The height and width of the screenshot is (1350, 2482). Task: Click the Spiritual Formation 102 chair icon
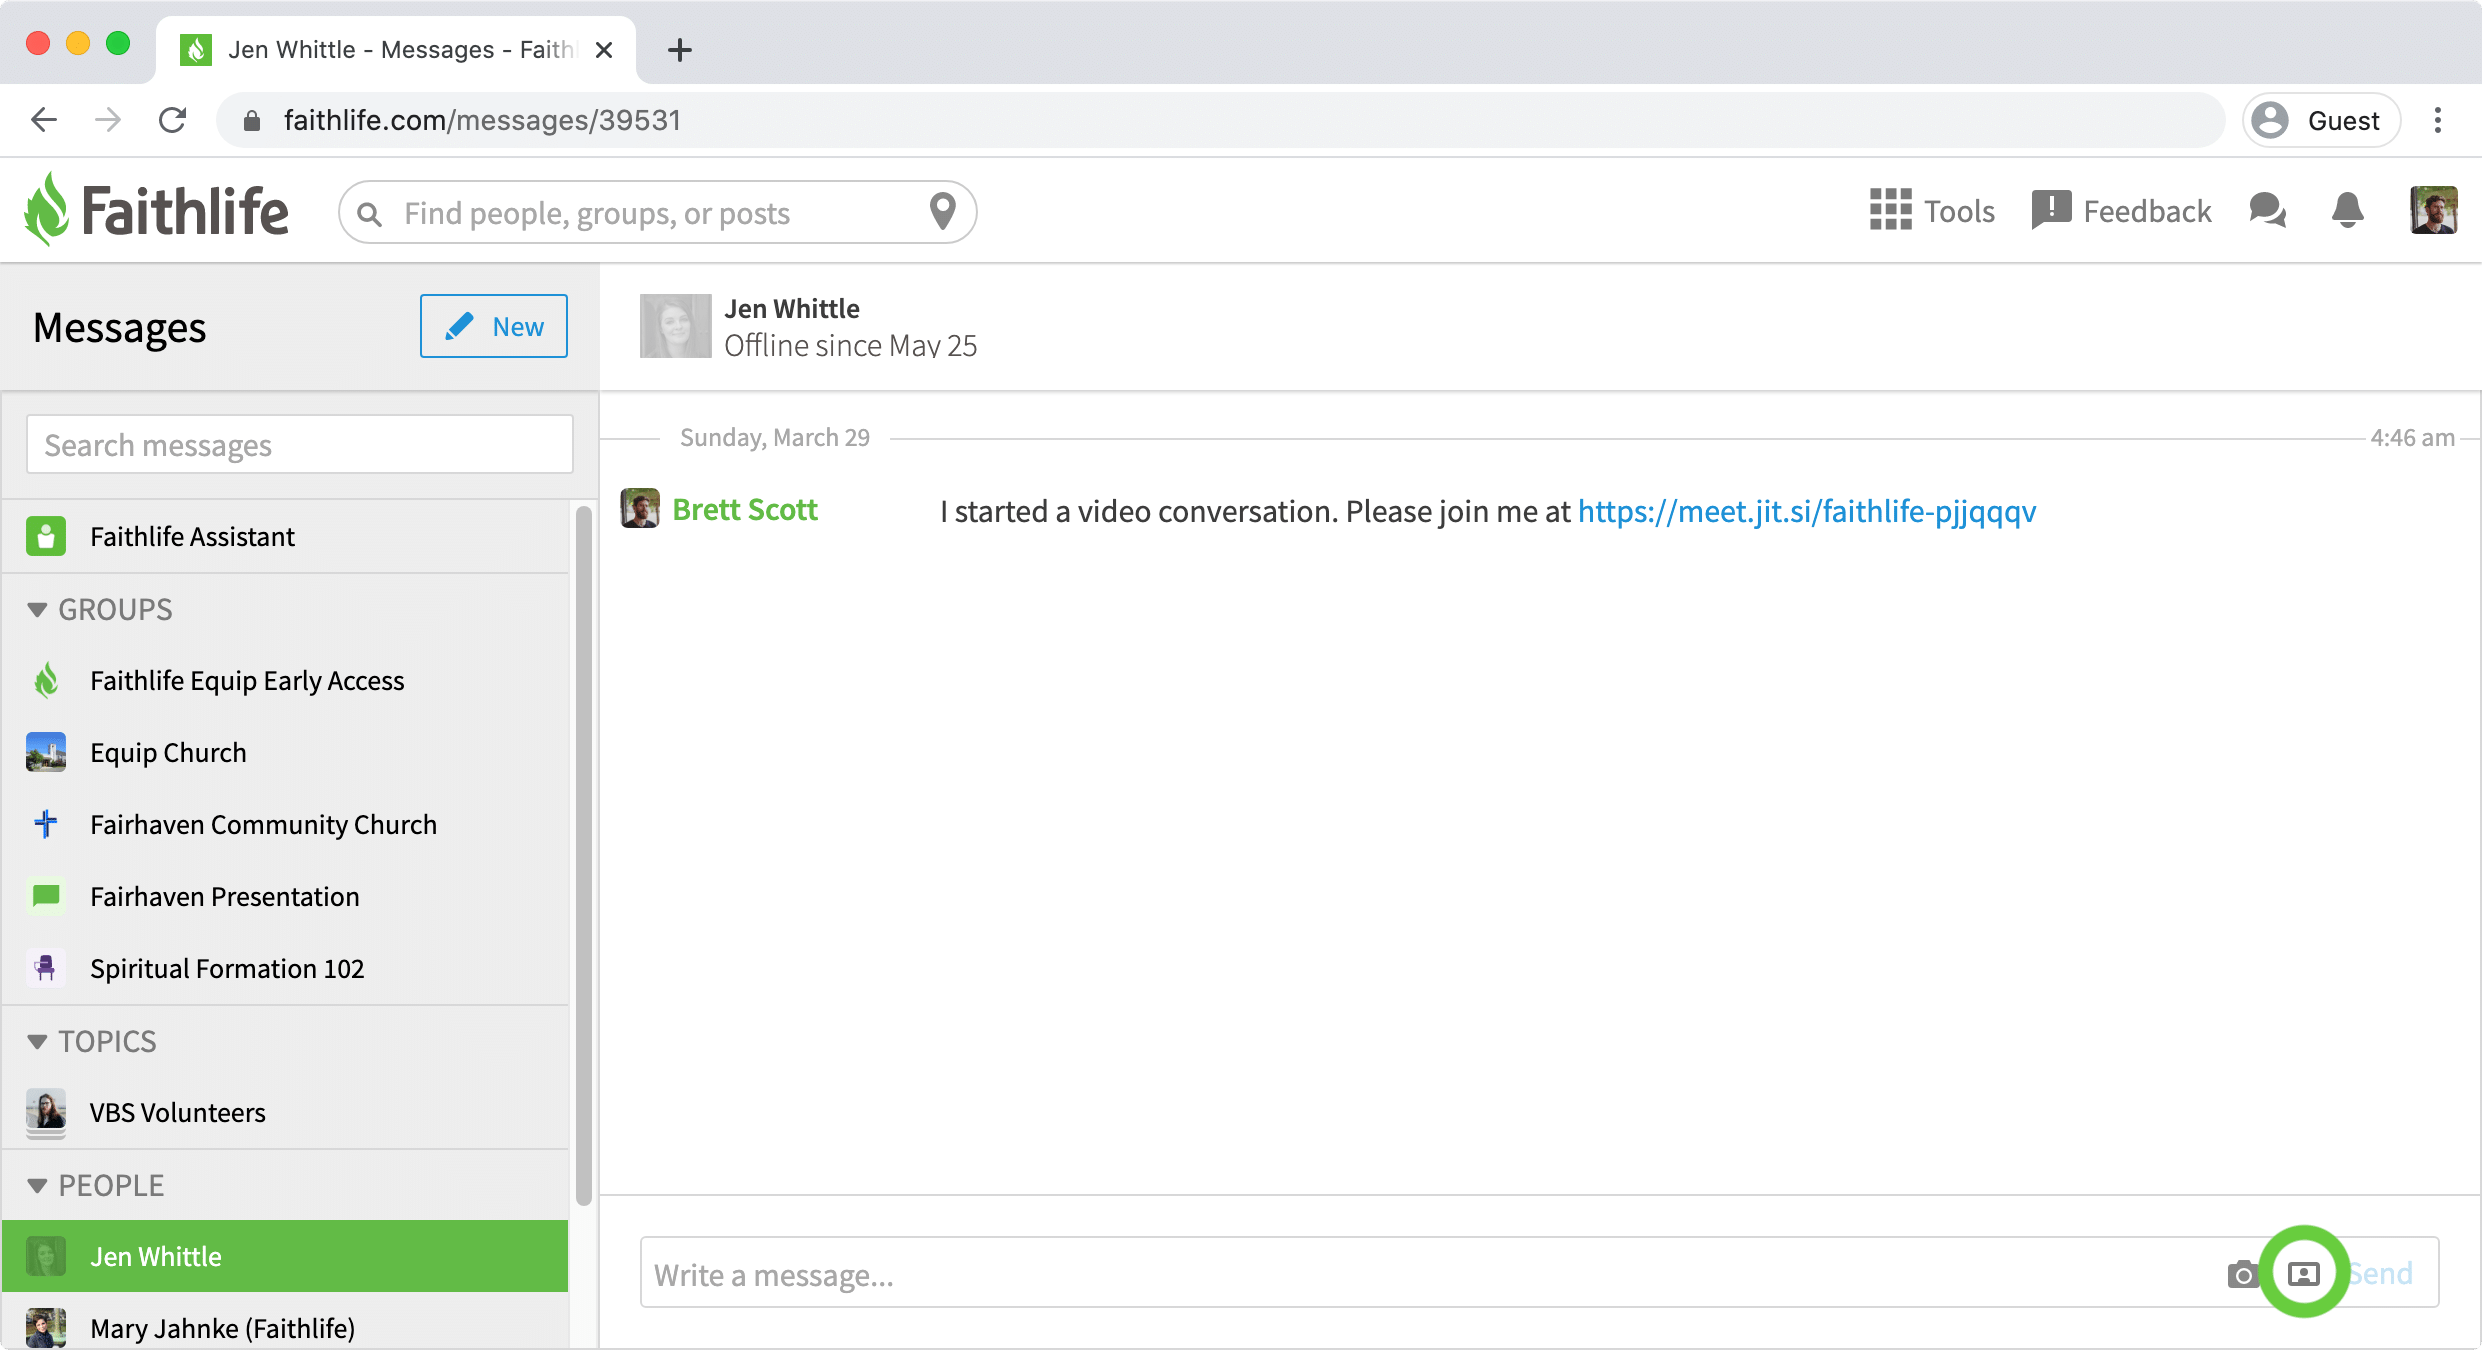(46, 968)
